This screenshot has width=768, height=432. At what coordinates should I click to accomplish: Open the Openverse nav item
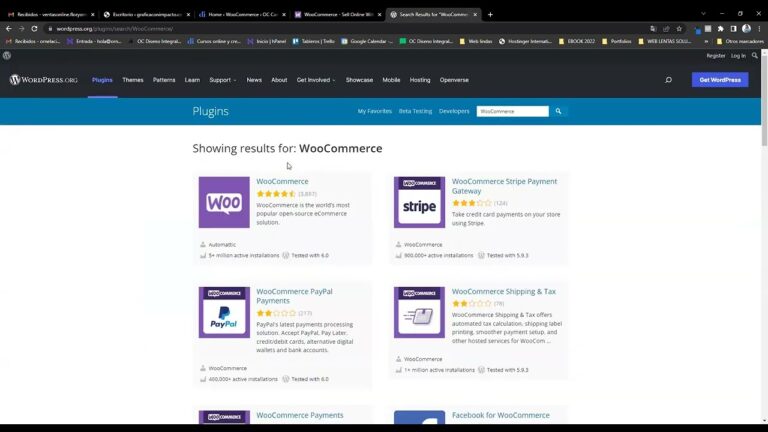pyautogui.click(x=454, y=80)
